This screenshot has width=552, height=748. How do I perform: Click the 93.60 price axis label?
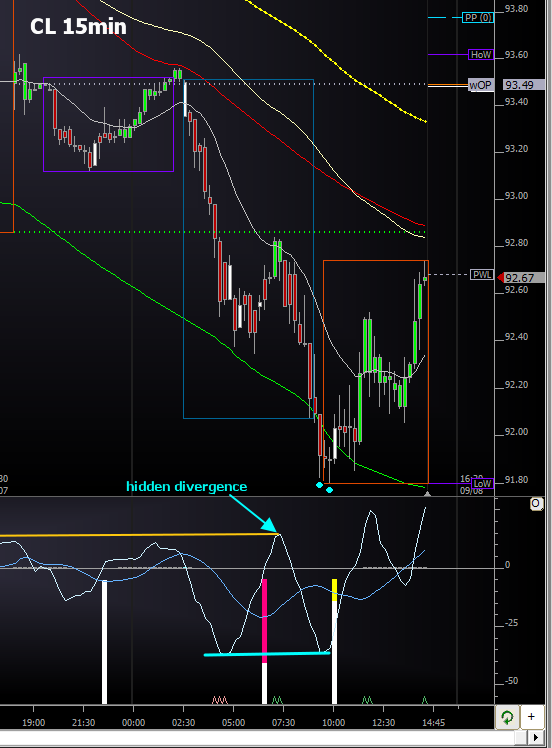[517, 55]
